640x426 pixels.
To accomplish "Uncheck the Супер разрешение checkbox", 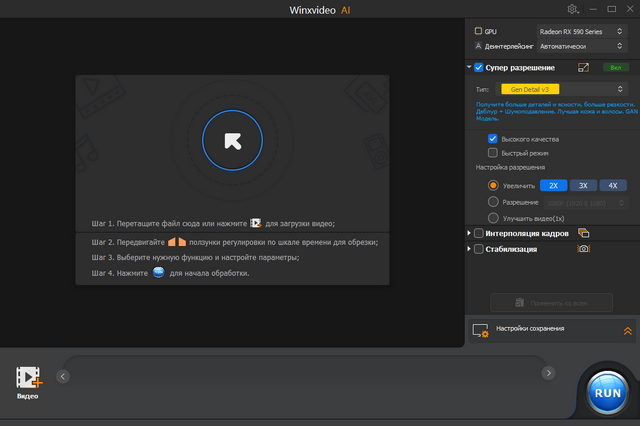I will tap(479, 68).
